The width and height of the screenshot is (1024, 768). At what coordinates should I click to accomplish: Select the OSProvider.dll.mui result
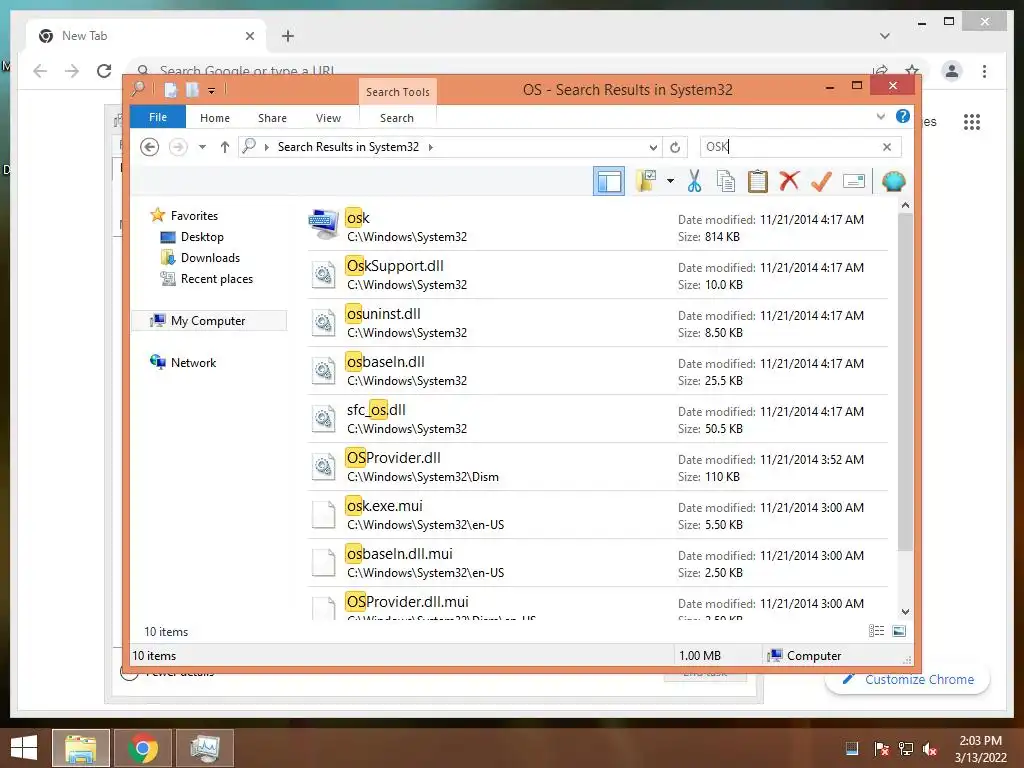tap(598, 604)
